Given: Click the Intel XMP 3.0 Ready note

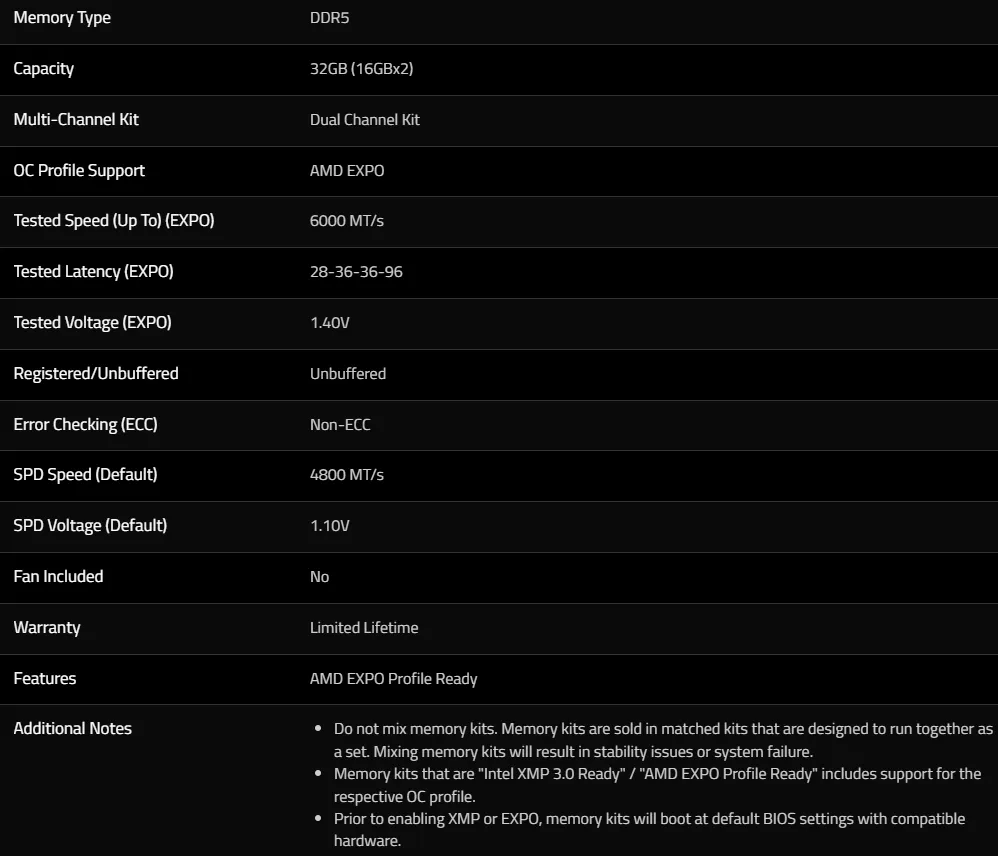Looking at the screenshot, I should pyautogui.click(x=657, y=785).
